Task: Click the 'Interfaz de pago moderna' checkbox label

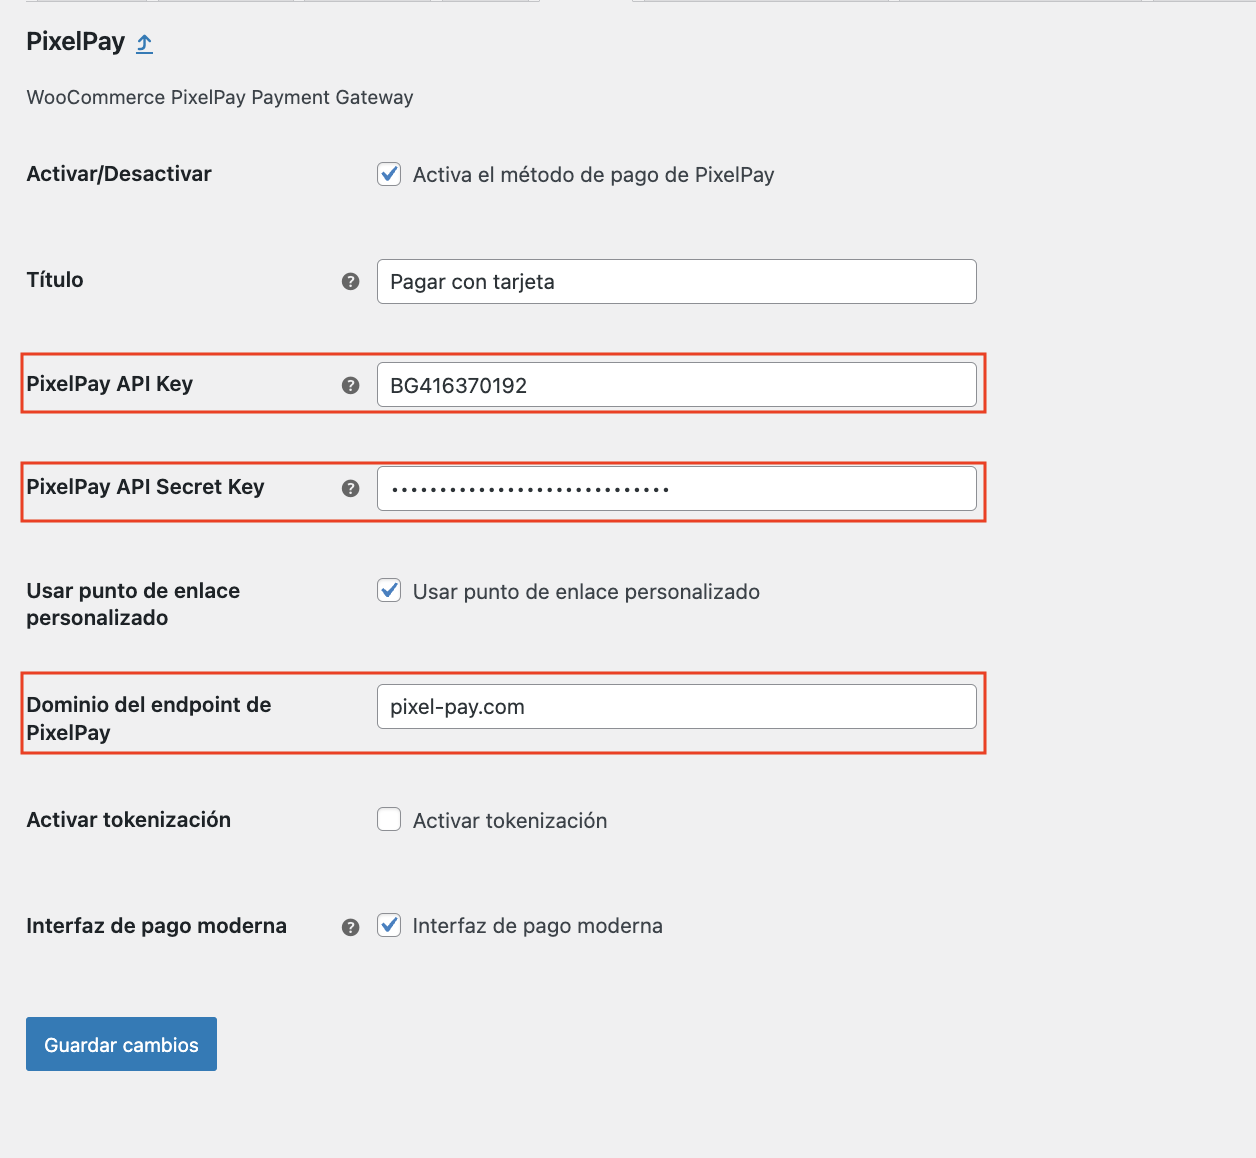Action: pos(537,926)
